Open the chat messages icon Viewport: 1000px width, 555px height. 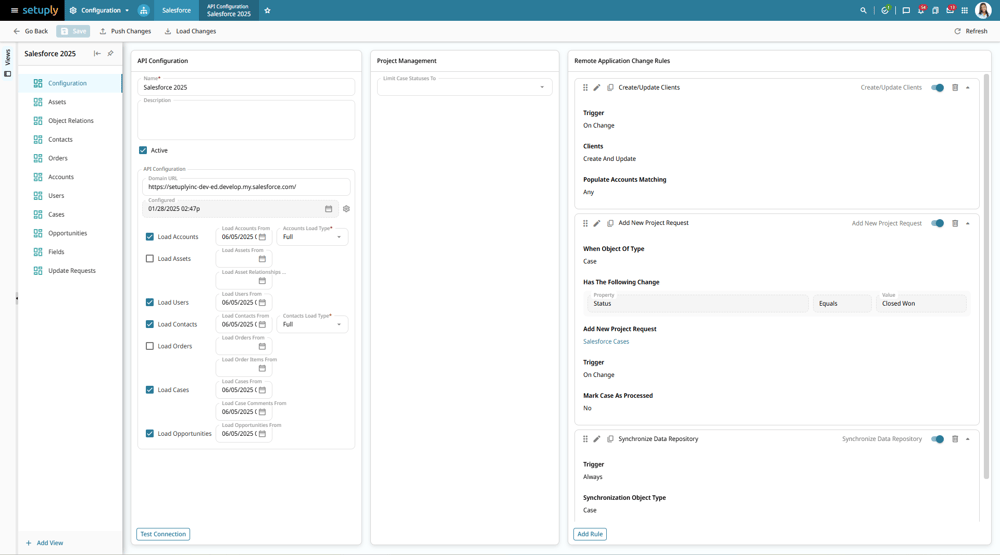point(906,10)
